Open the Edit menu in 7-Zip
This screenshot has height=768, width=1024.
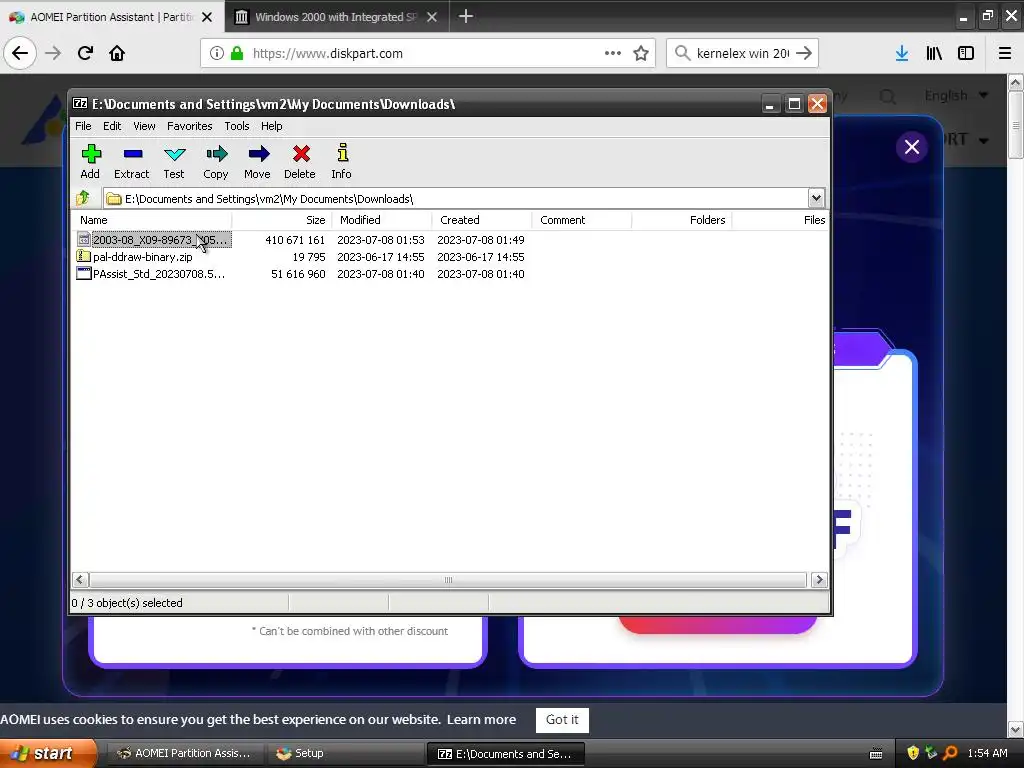[112, 126]
